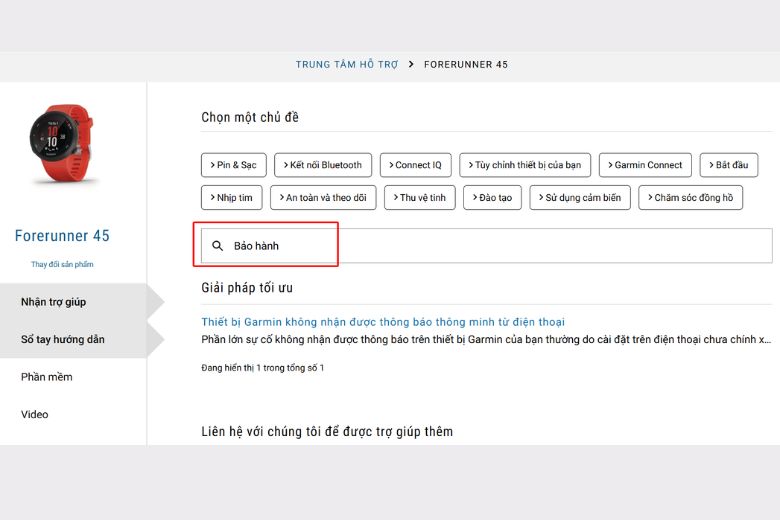The height and width of the screenshot is (520, 780).
Task: Click the search field containing Bảo hành
Action: click(x=487, y=245)
